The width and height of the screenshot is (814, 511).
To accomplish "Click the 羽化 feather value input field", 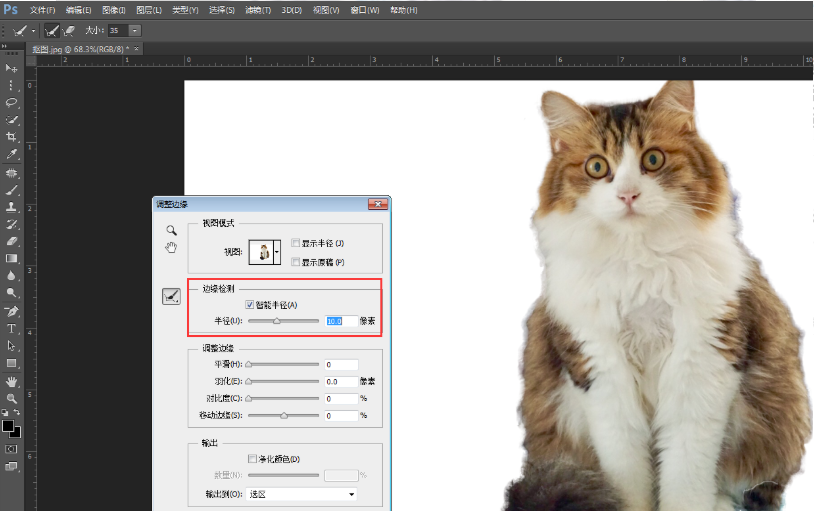I will click(341, 381).
